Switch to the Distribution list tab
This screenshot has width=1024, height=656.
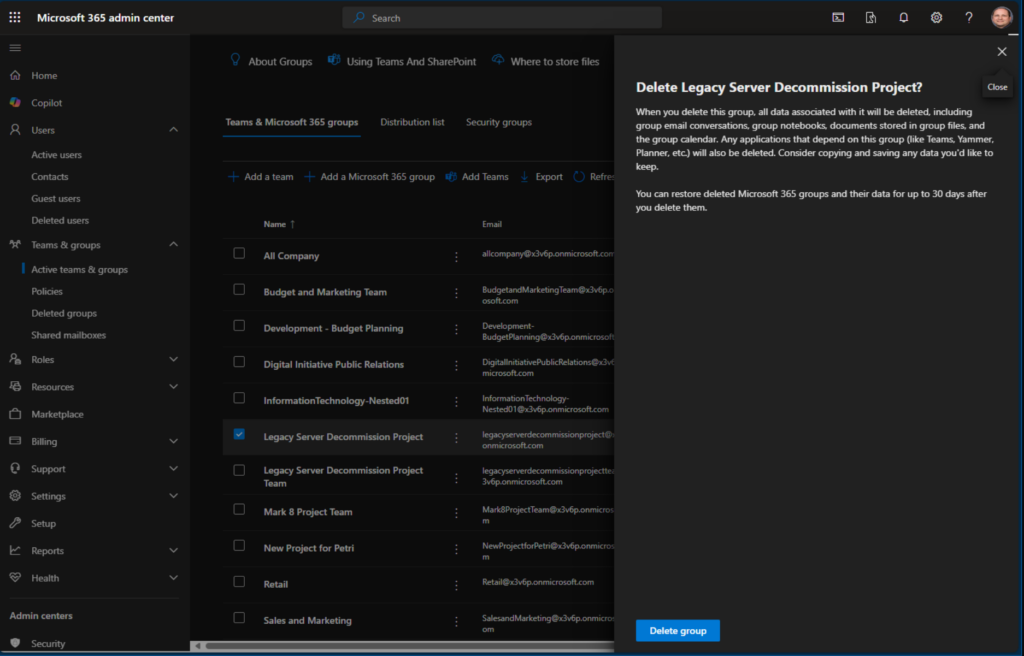point(412,121)
